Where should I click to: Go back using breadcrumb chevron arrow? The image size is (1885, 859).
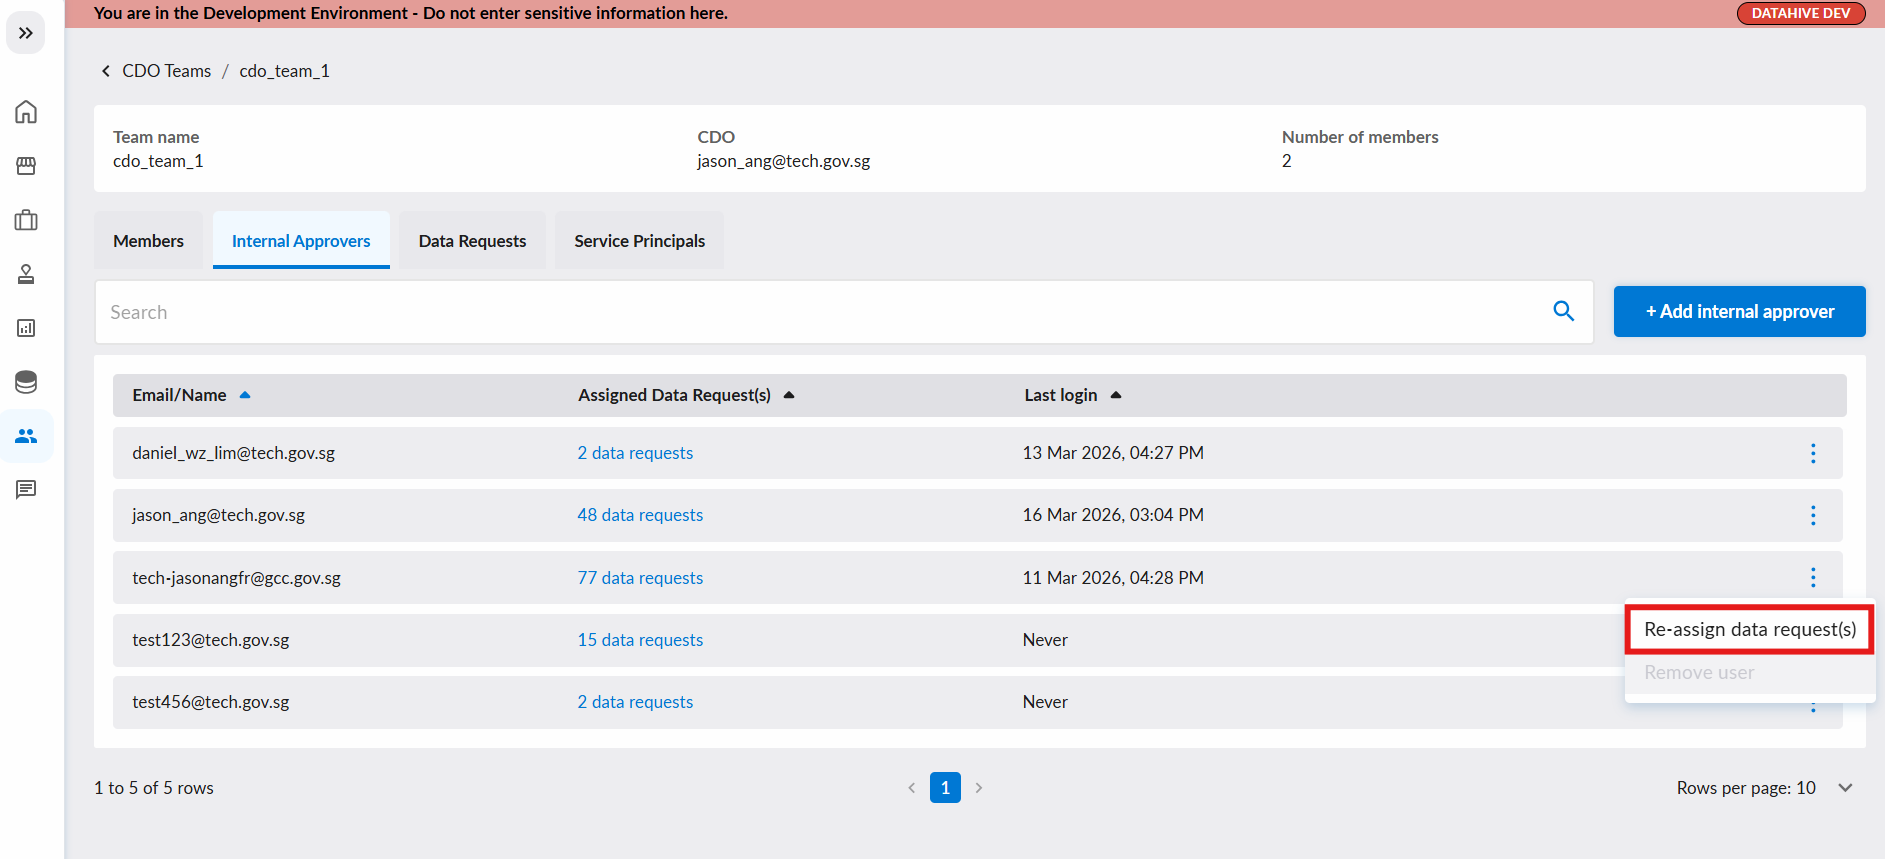(105, 71)
